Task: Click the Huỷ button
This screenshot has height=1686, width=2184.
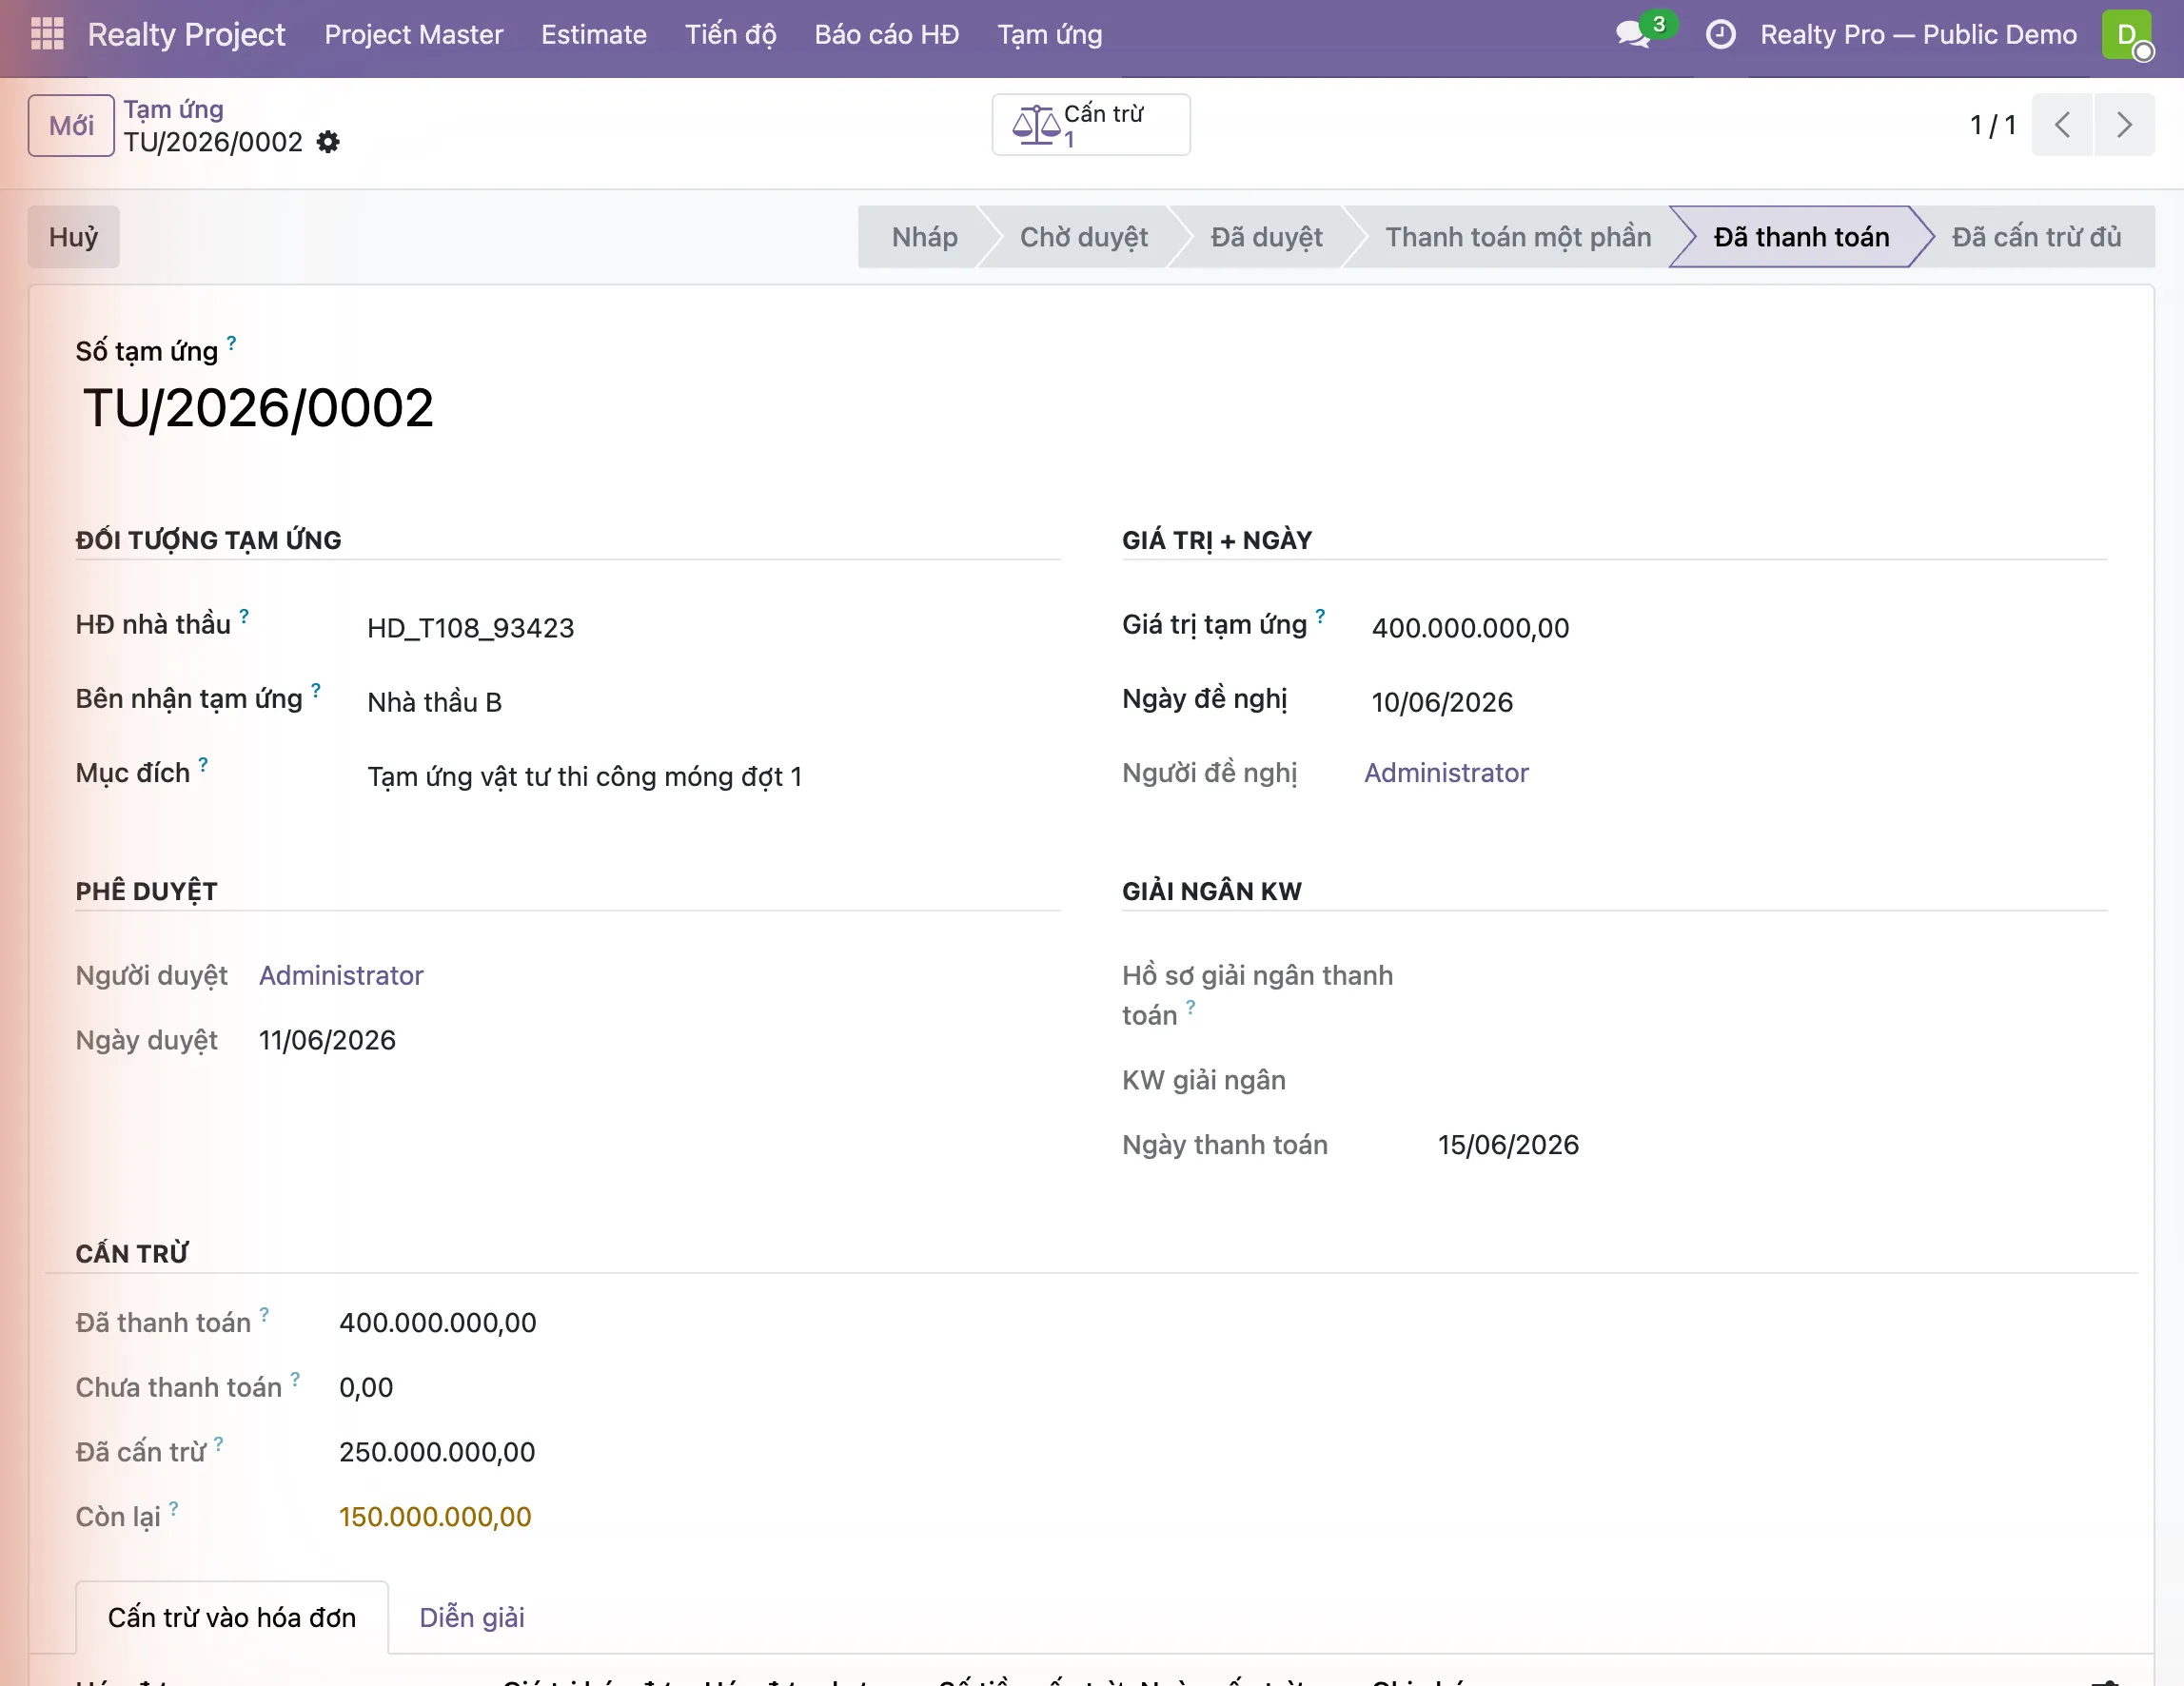Action: click(73, 237)
